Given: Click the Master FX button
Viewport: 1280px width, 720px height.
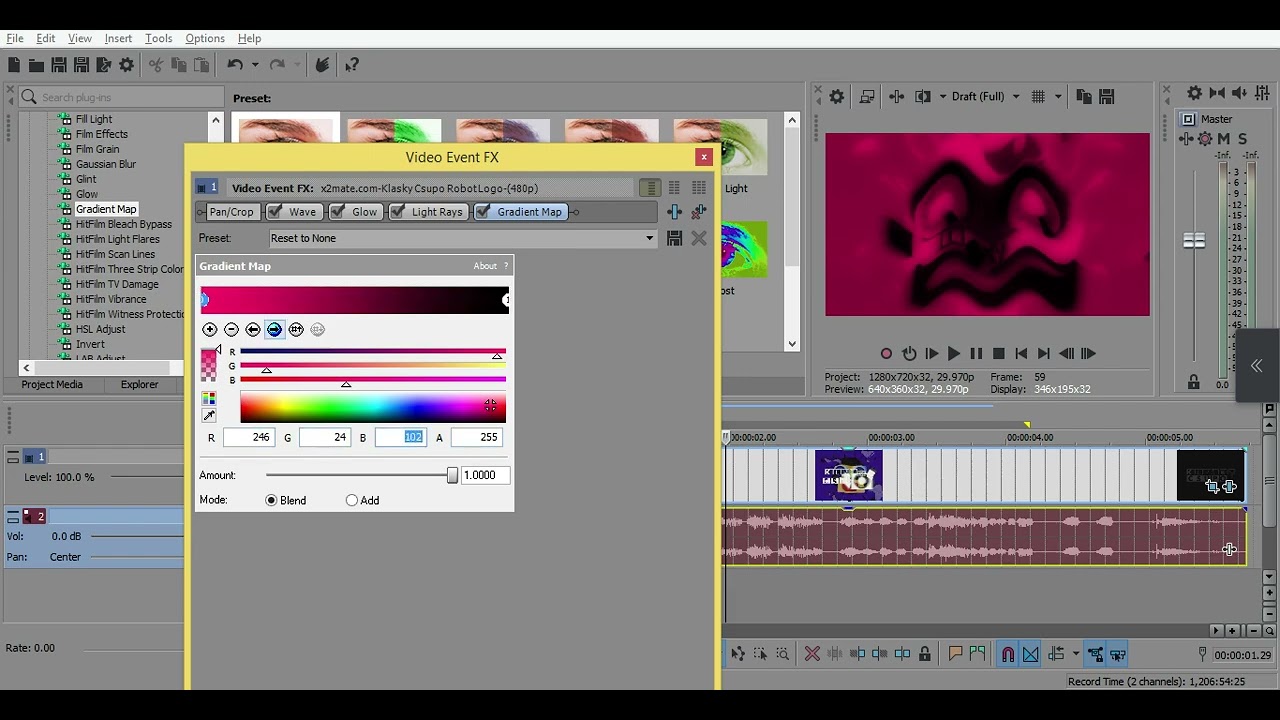Looking at the screenshot, I should click(x=1188, y=139).
